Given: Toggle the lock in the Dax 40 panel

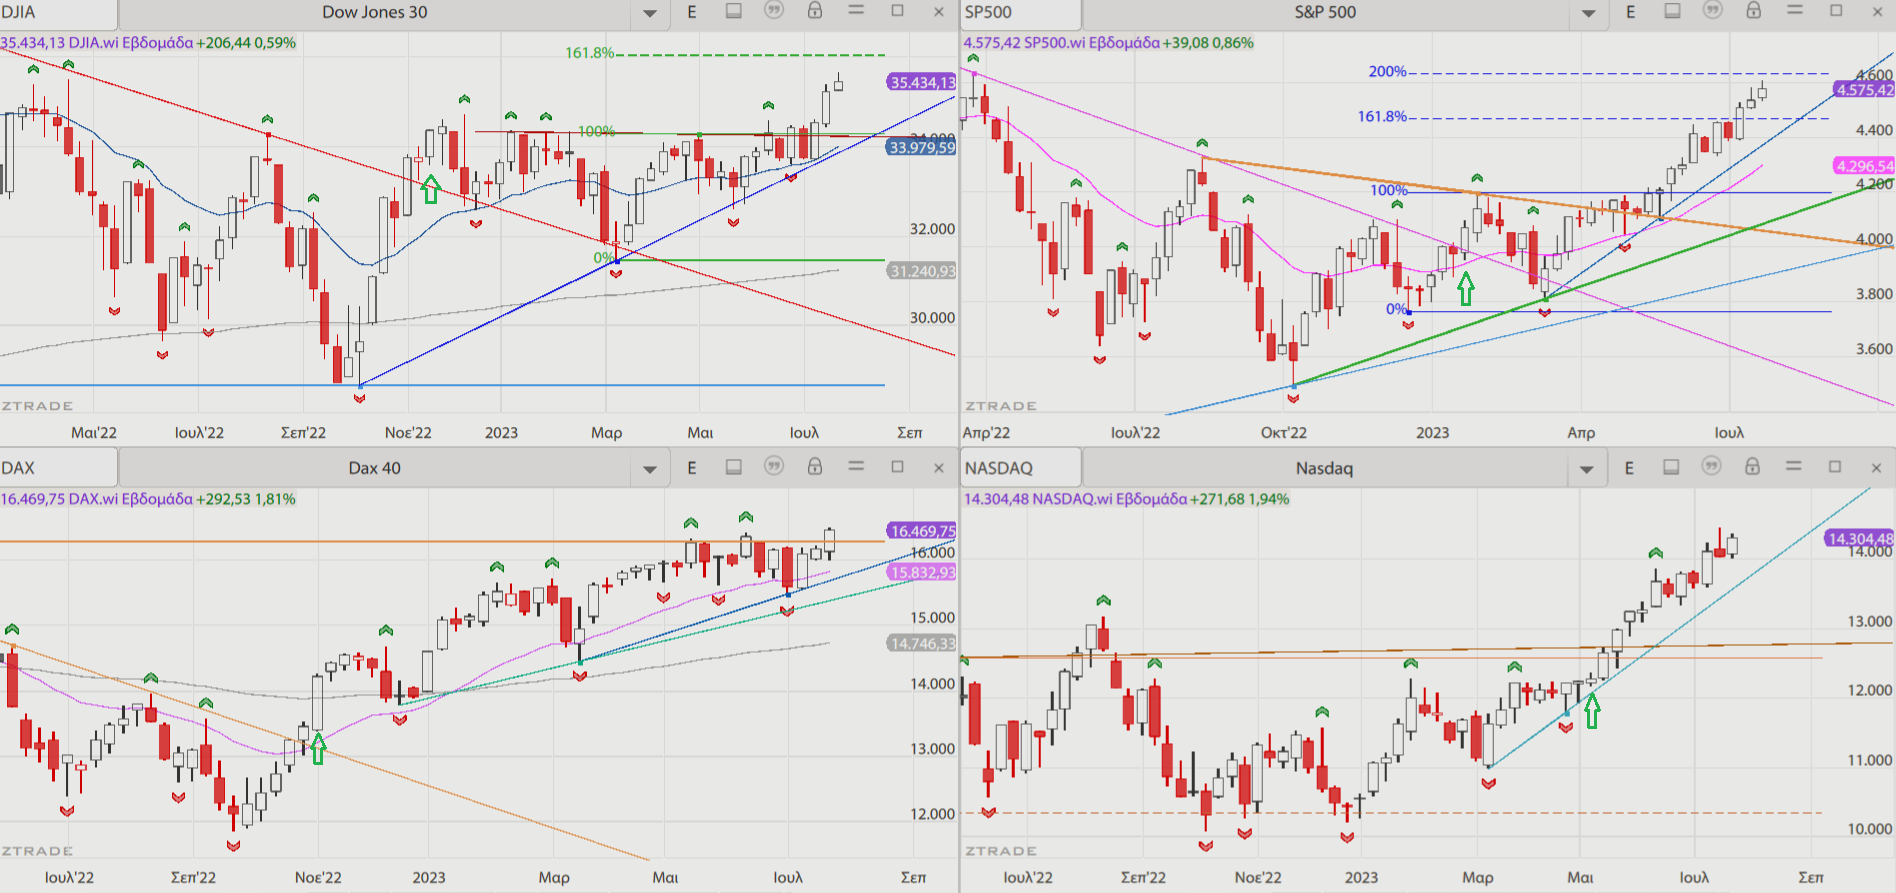Looking at the screenshot, I should coord(815,467).
